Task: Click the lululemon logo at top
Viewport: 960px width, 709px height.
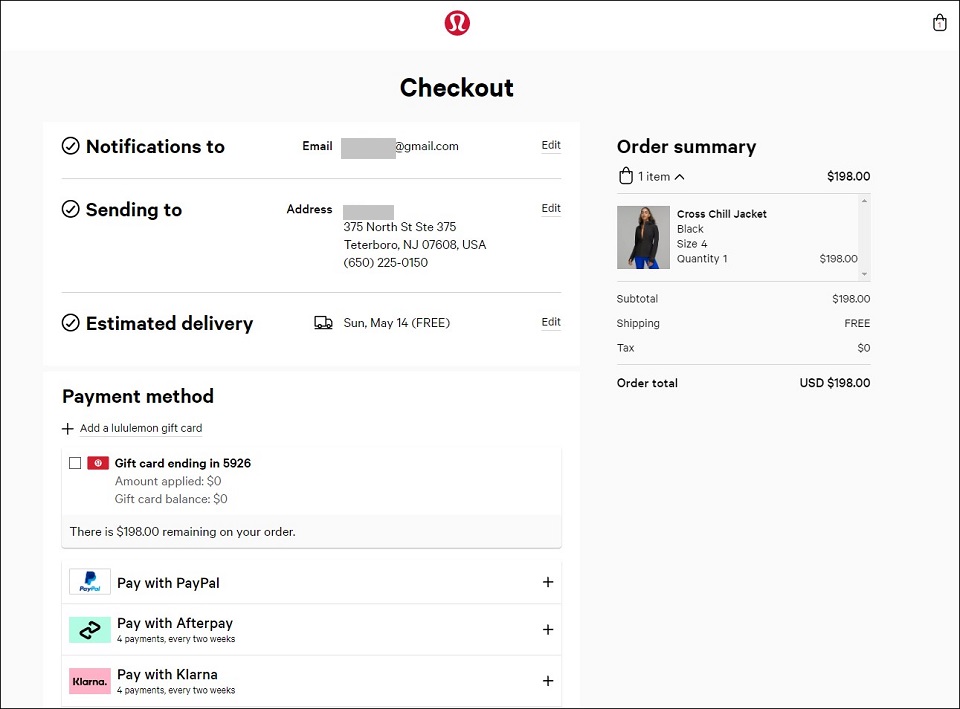Action: pyautogui.click(x=457, y=23)
